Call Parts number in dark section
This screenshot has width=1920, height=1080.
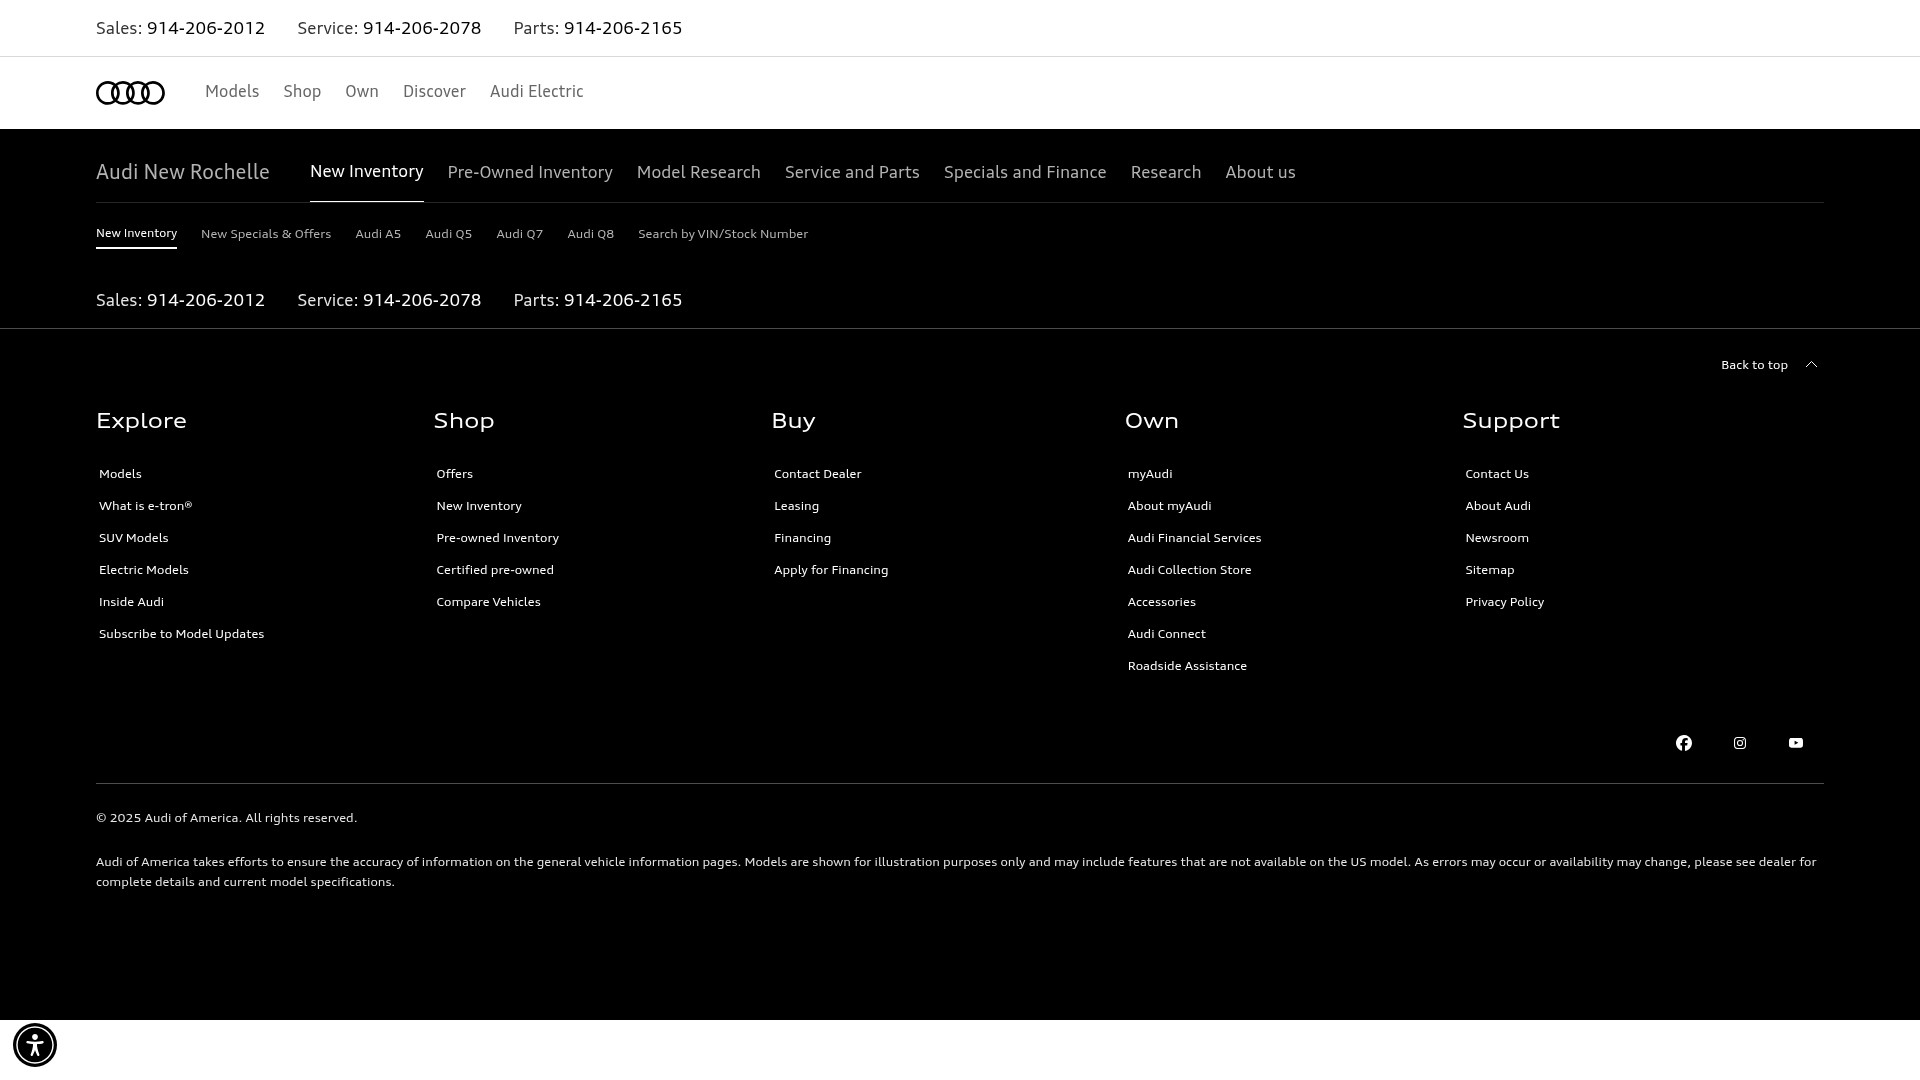pos(623,300)
